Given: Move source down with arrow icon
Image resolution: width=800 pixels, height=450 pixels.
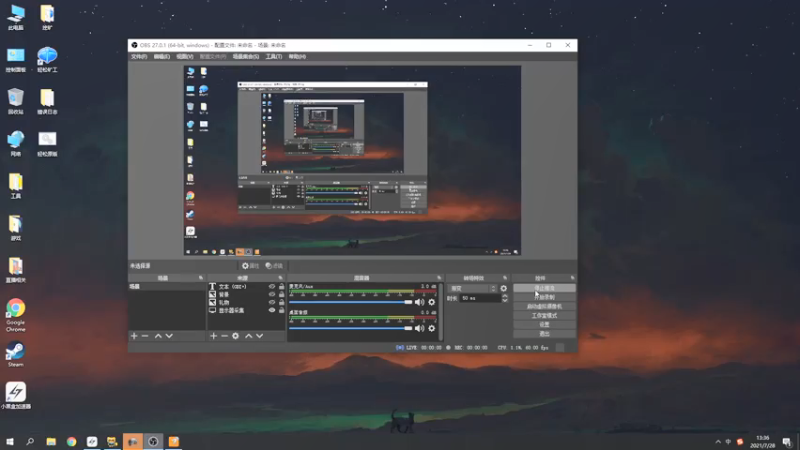Looking at the screenshot, I should tap(260, 336).
